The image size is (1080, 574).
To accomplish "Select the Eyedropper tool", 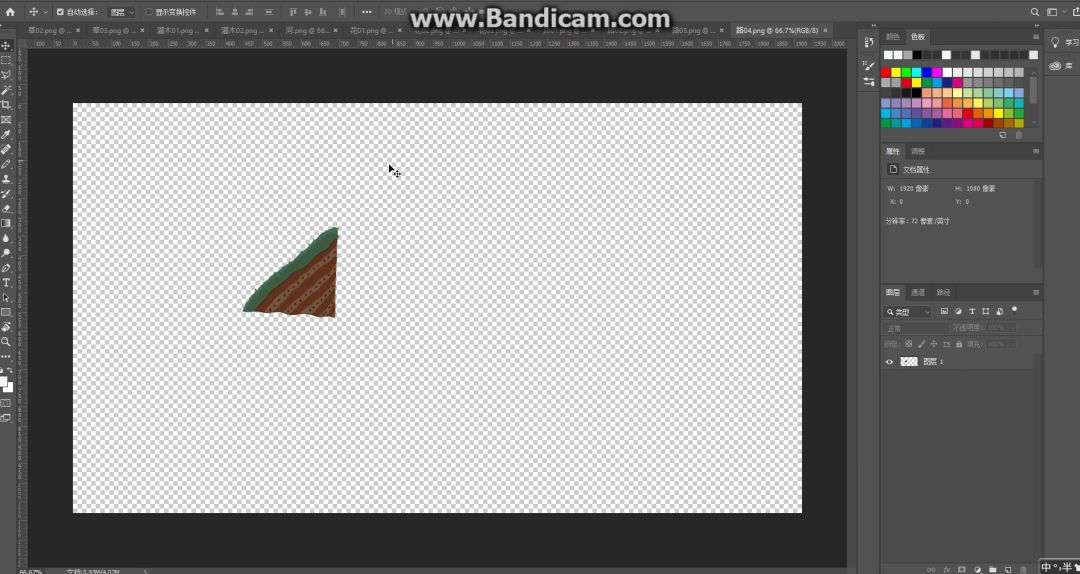I will [x=6, y=134].
